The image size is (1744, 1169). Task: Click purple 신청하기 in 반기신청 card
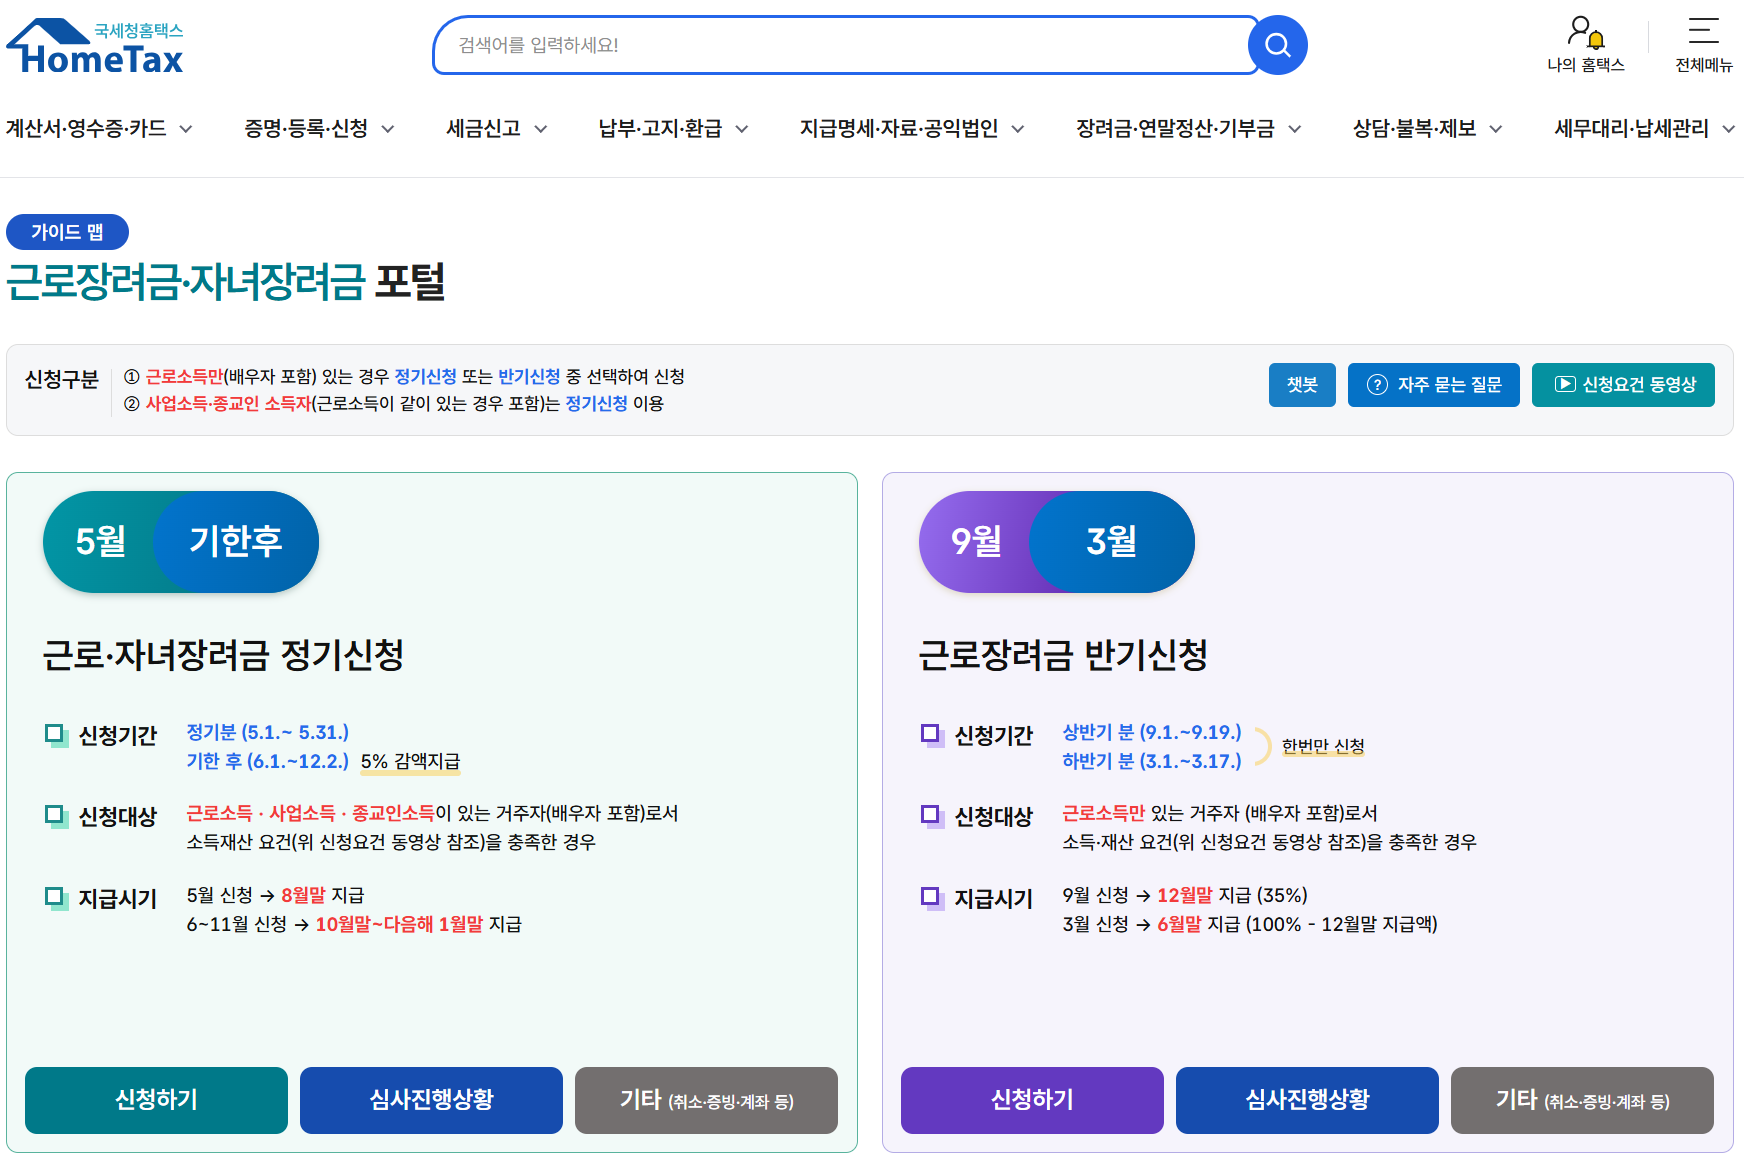1032,1100
